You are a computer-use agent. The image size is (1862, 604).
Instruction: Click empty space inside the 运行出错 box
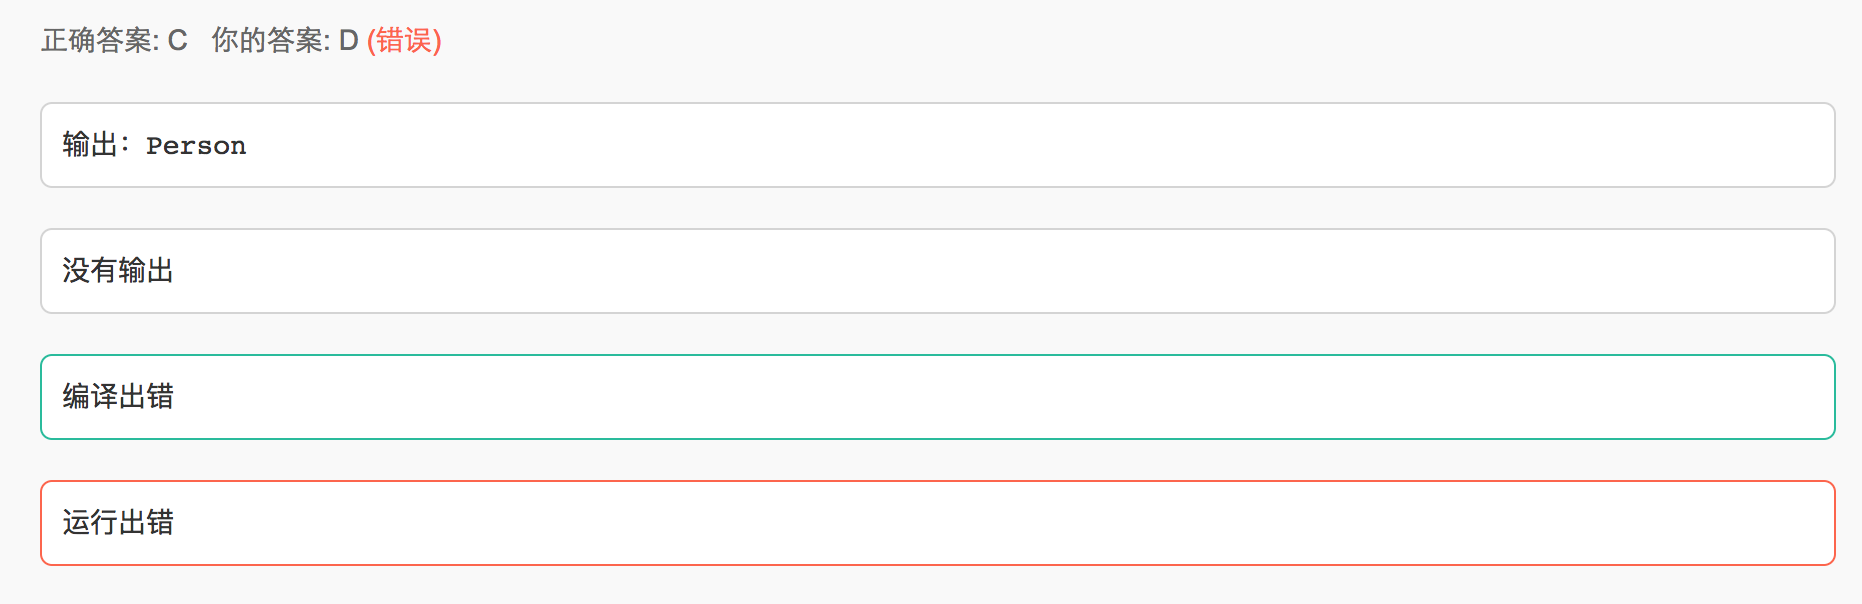[1000, 523]
